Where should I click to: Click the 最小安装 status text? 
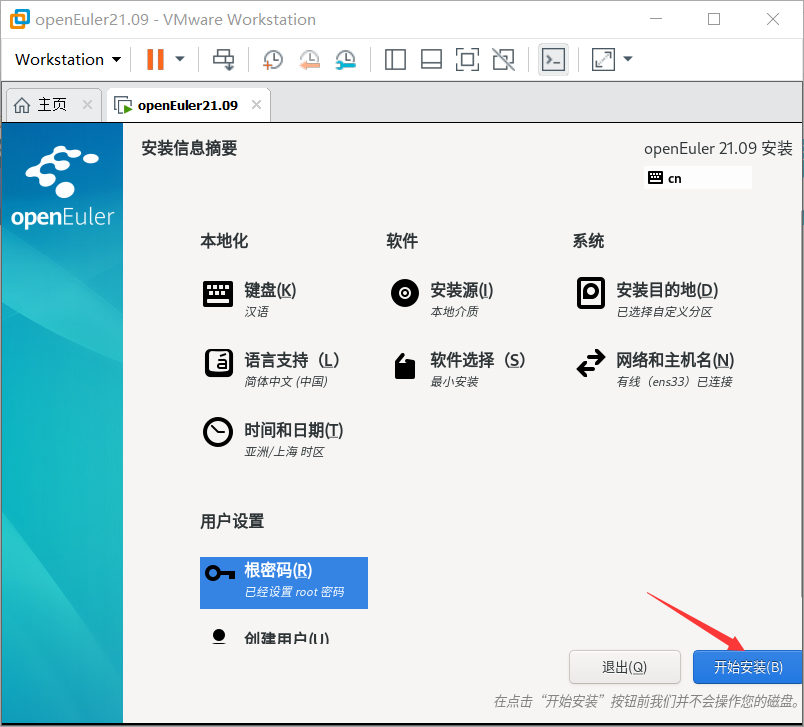454,381
